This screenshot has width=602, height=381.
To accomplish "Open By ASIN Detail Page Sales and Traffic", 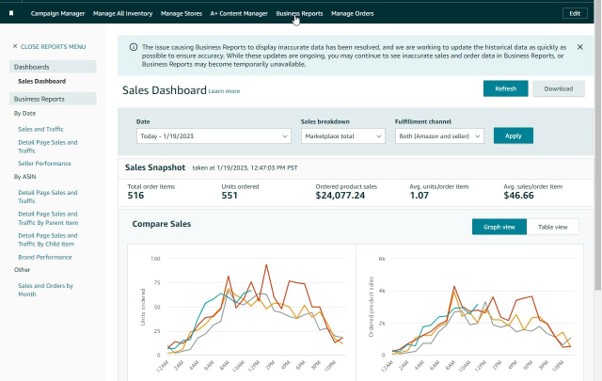I will point(48,197).
